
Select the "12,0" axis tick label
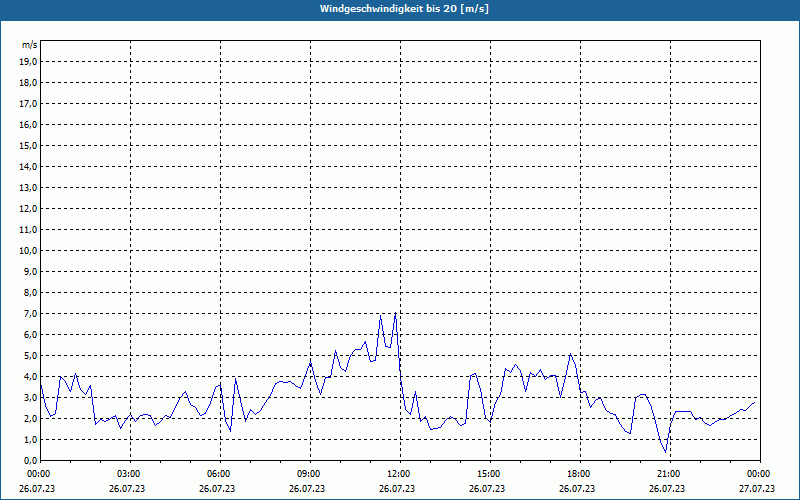[28, 209]
